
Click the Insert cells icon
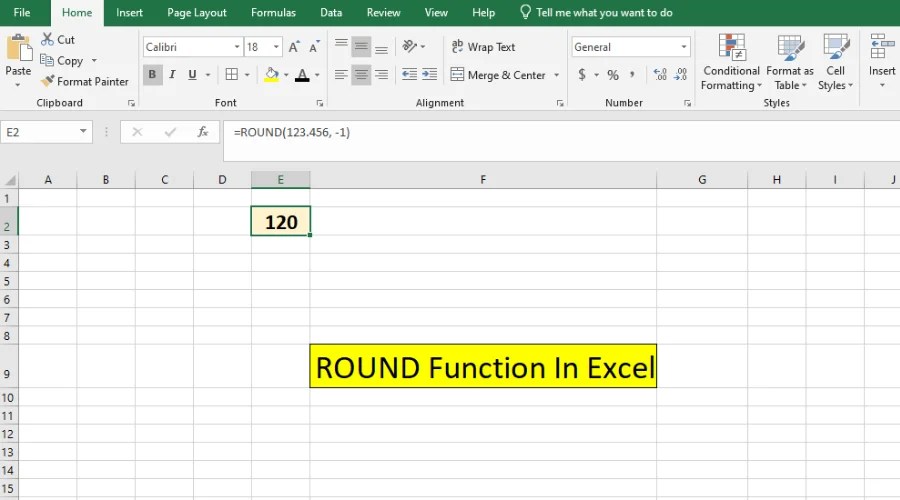[882, 47]
